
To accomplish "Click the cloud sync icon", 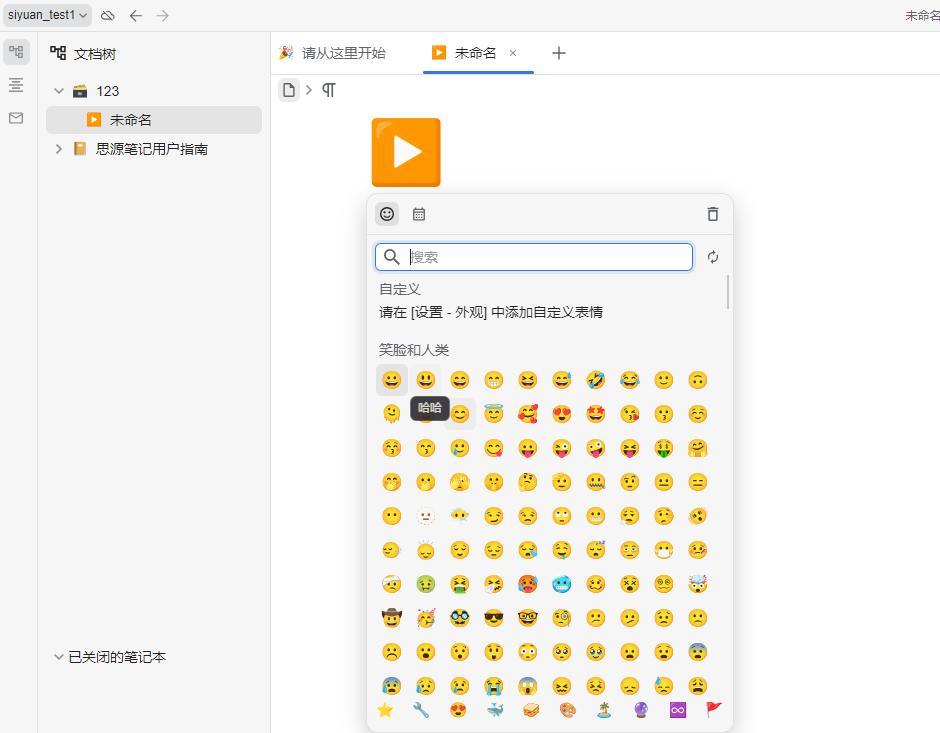I will [108, 16].
